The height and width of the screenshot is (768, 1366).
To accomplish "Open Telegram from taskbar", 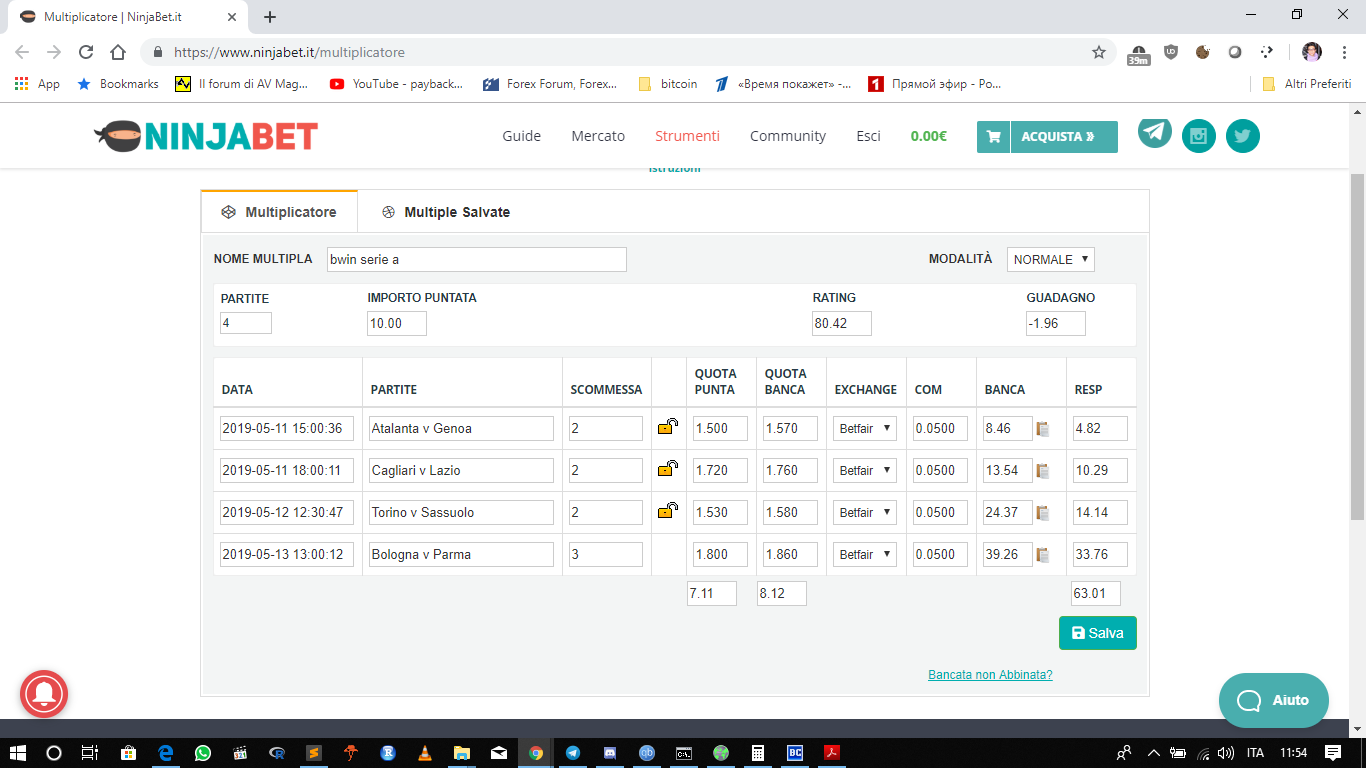I will 572,753.
